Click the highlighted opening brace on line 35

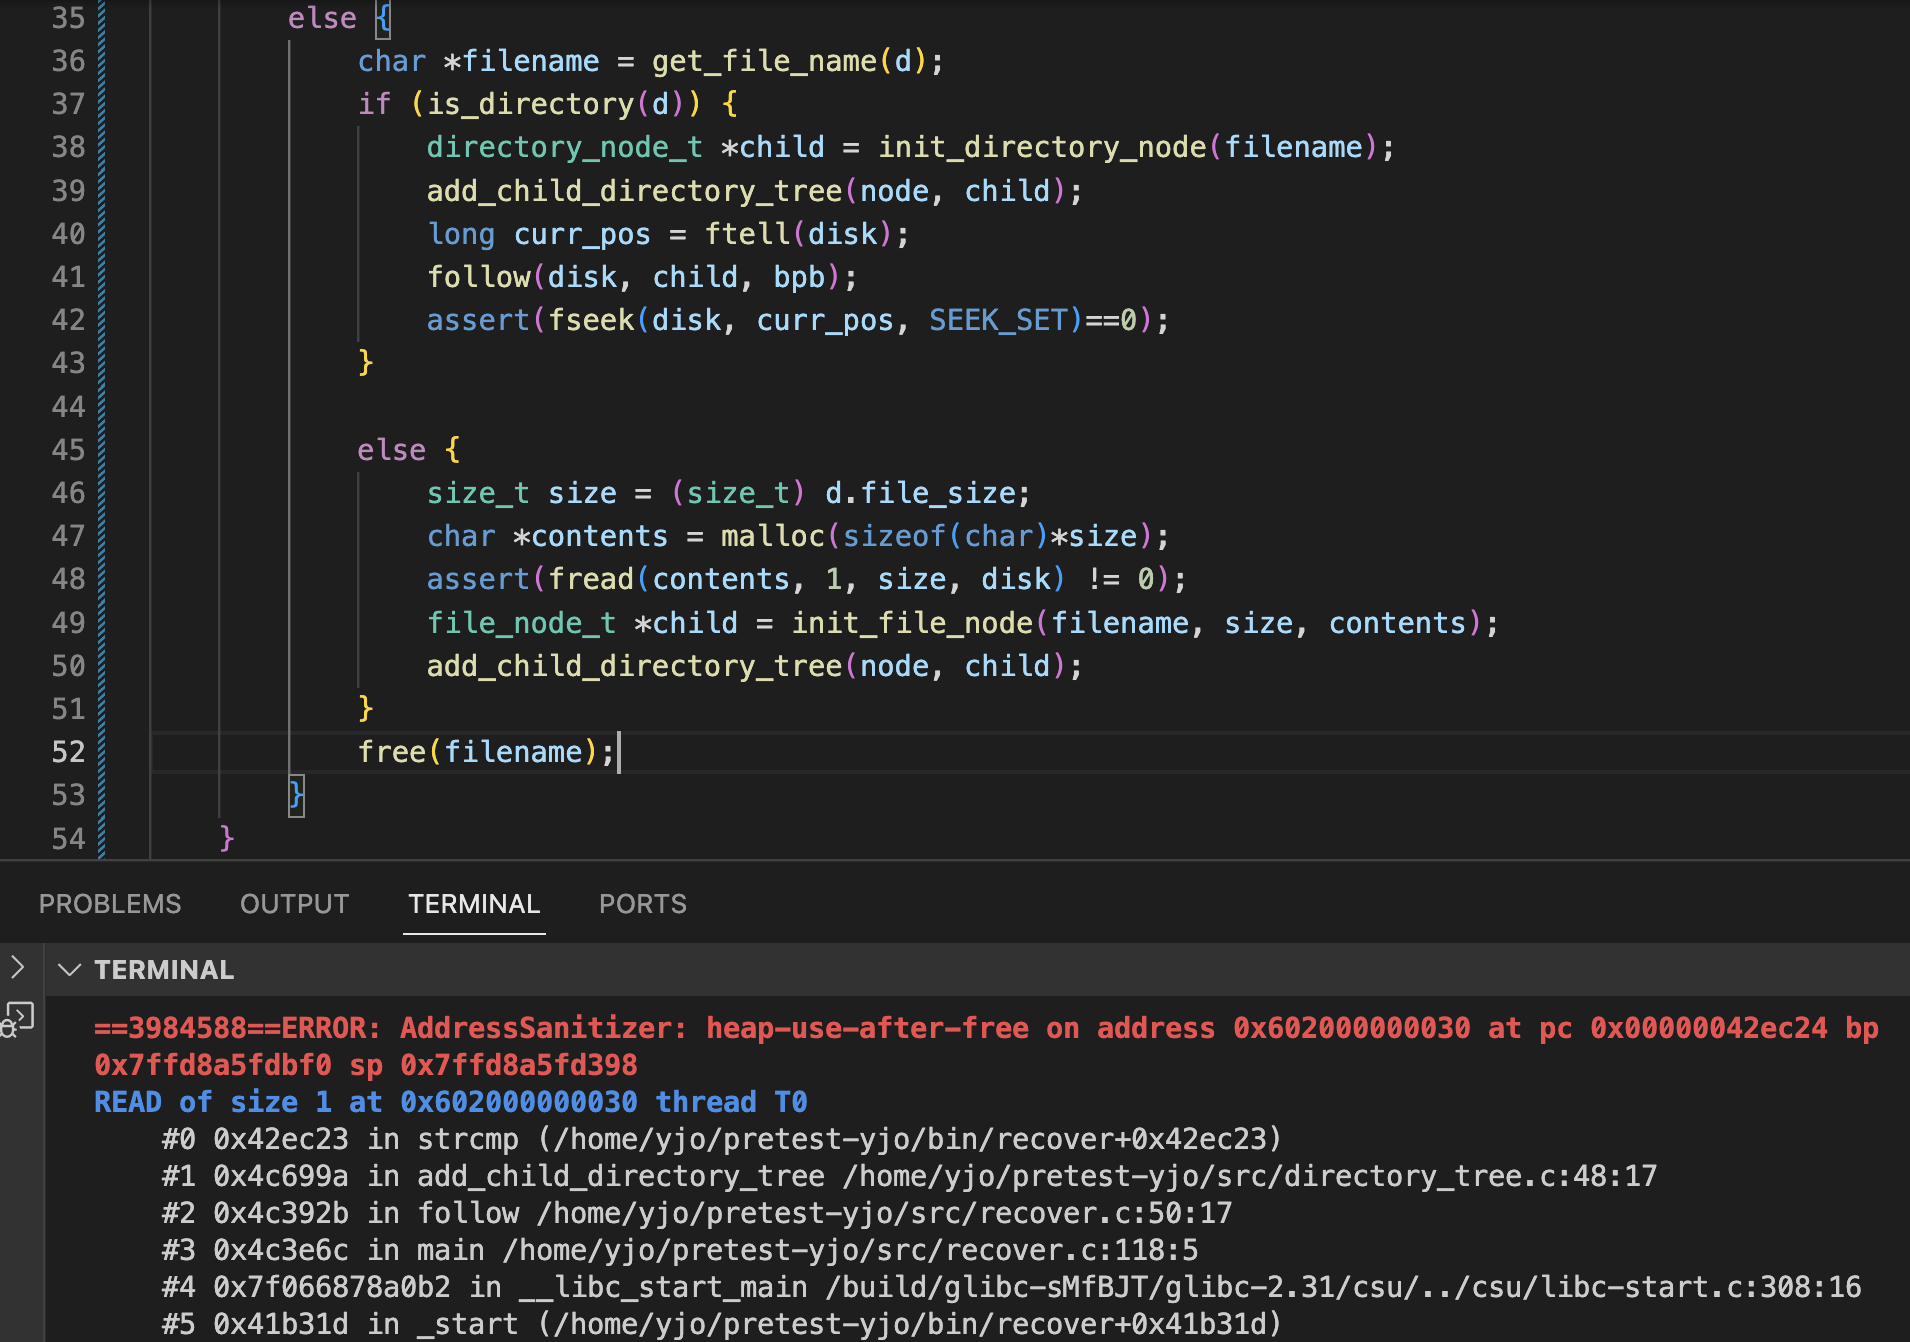pyautogui.click(x=383, y=18)
